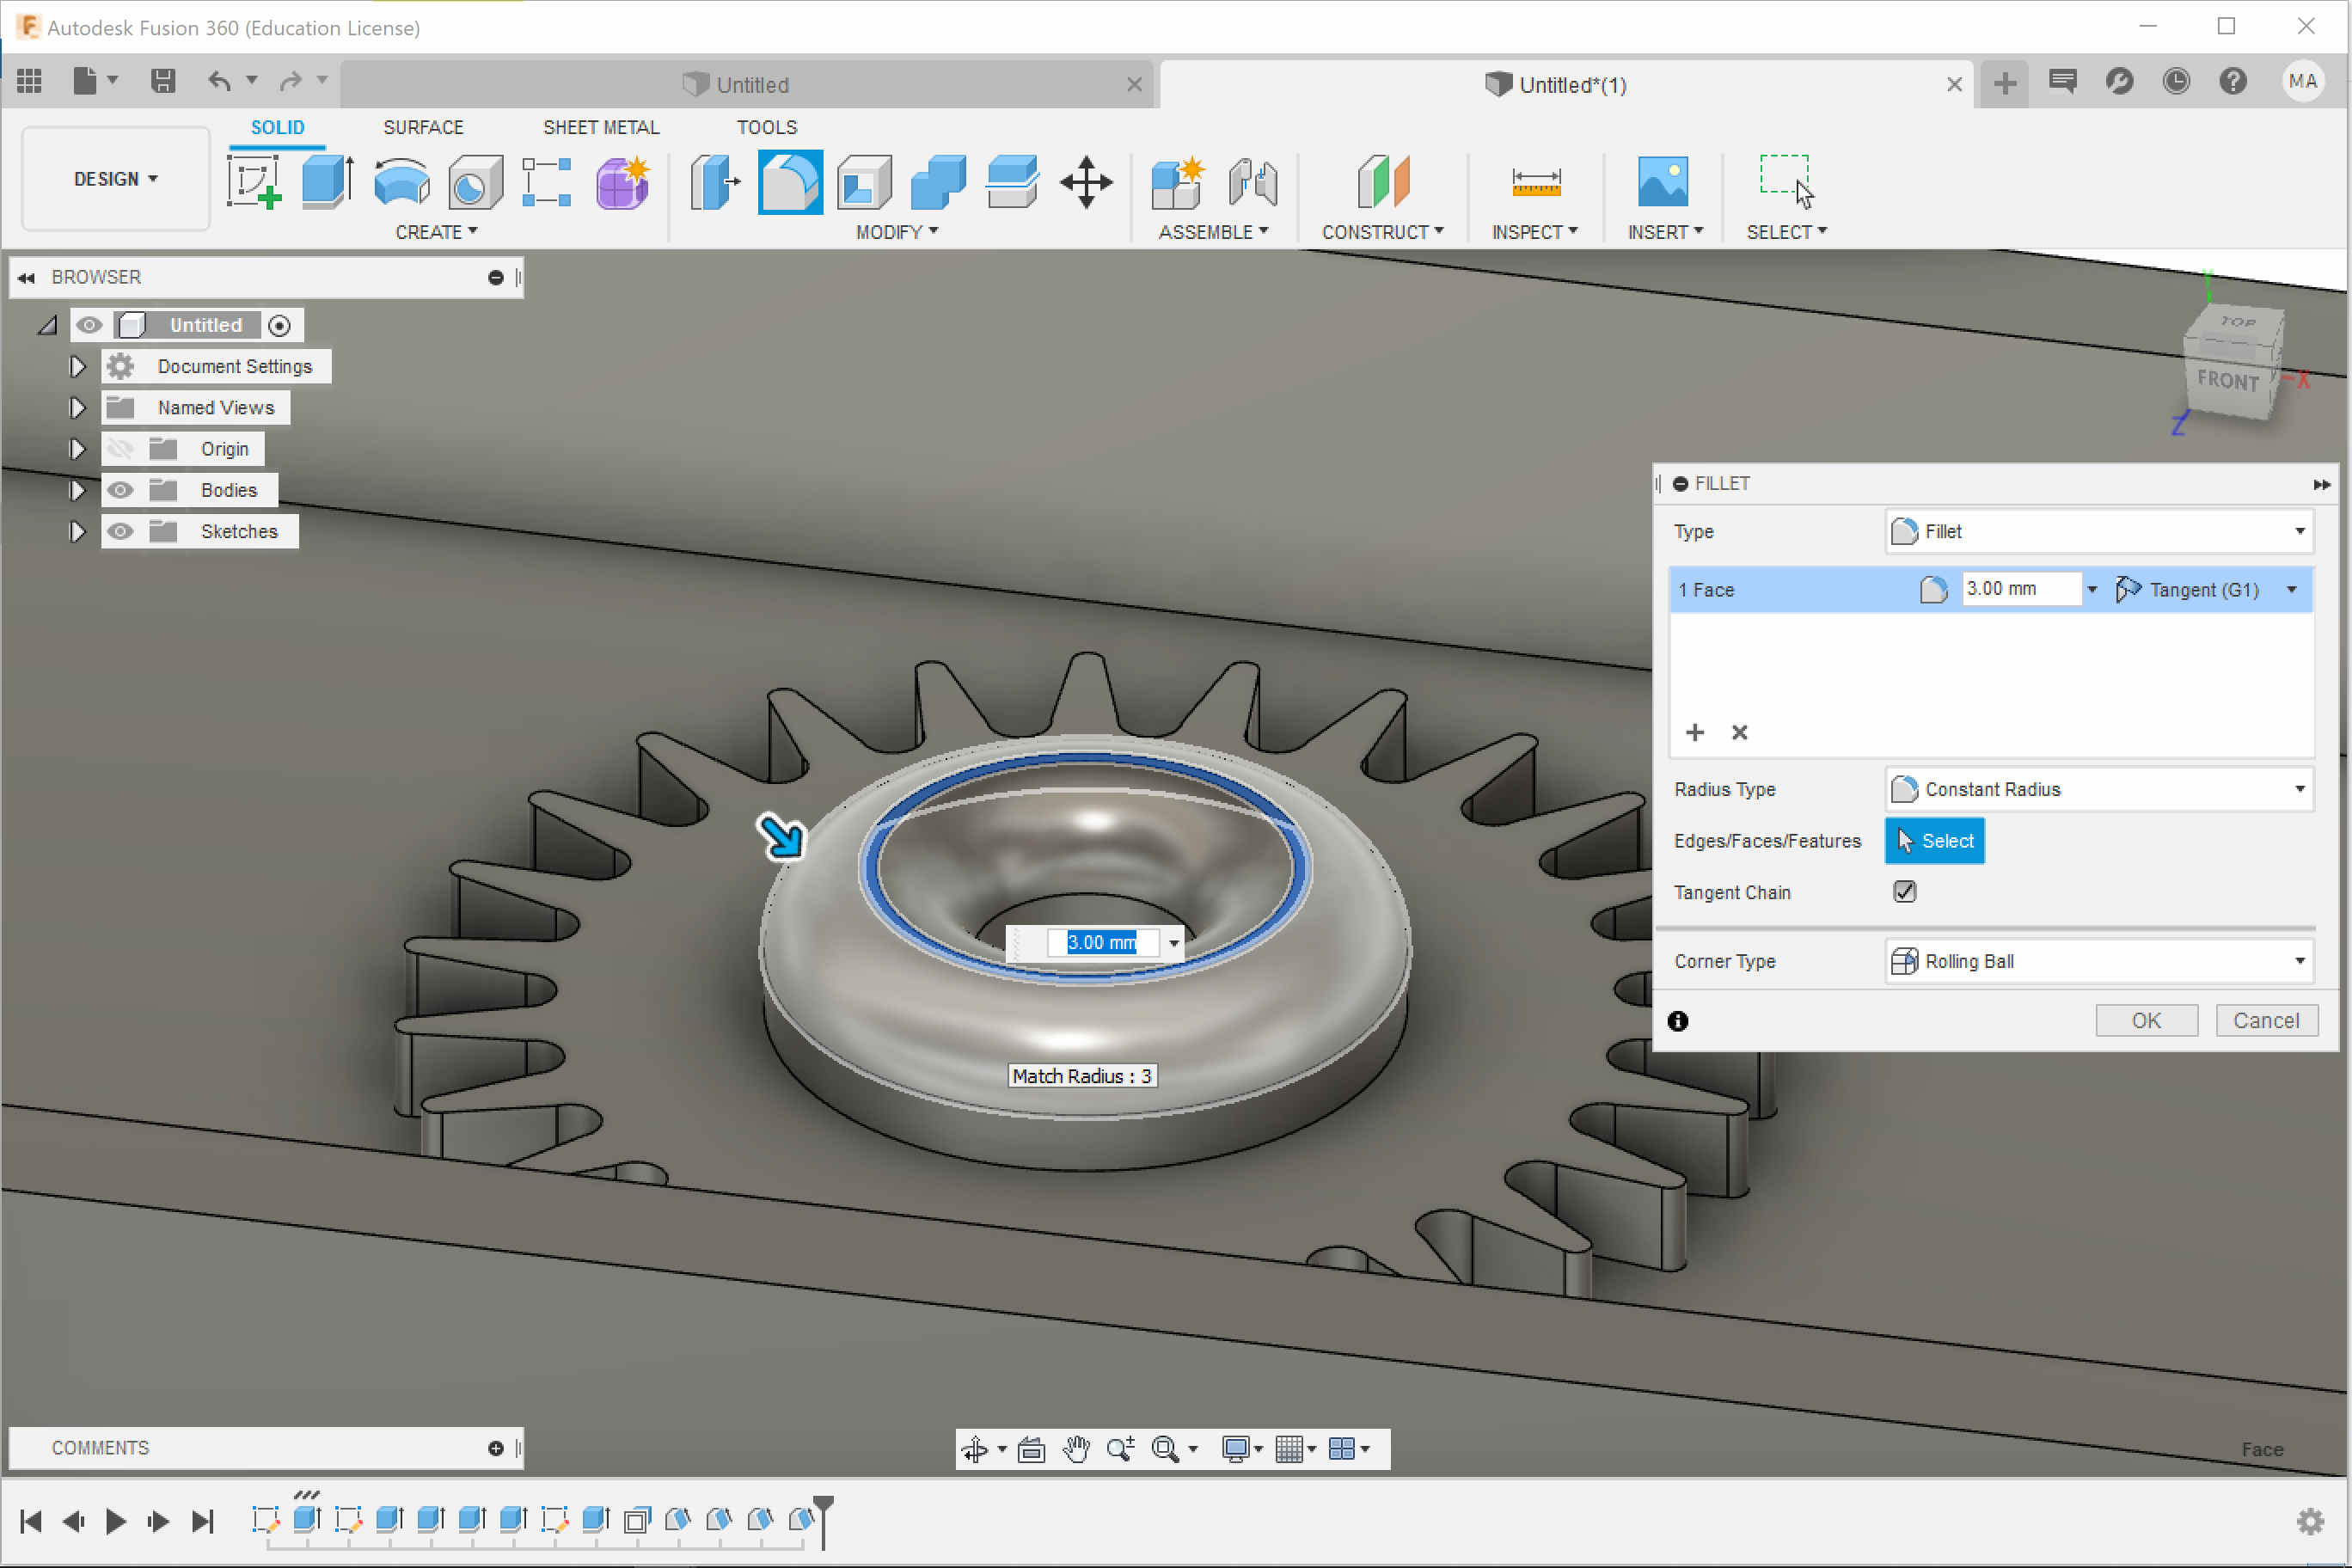The image size is (2352, 1568).
Task: Select the Shell tool icon
Action: pyautogui.click(x=864, y=182)
